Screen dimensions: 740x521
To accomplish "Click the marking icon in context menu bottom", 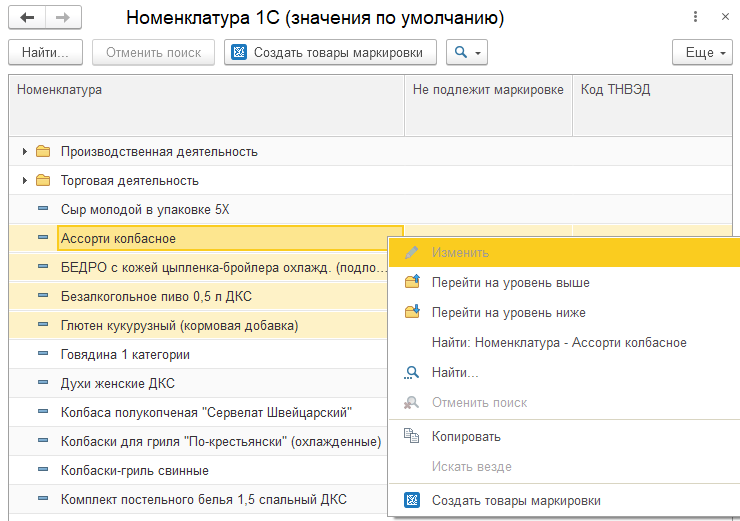I will (x=412, y=500).
